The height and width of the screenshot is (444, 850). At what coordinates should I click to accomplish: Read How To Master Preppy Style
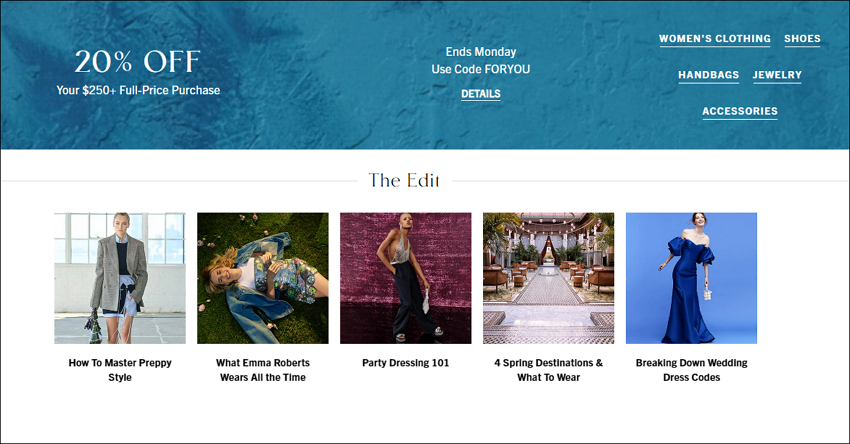[120, 370]
